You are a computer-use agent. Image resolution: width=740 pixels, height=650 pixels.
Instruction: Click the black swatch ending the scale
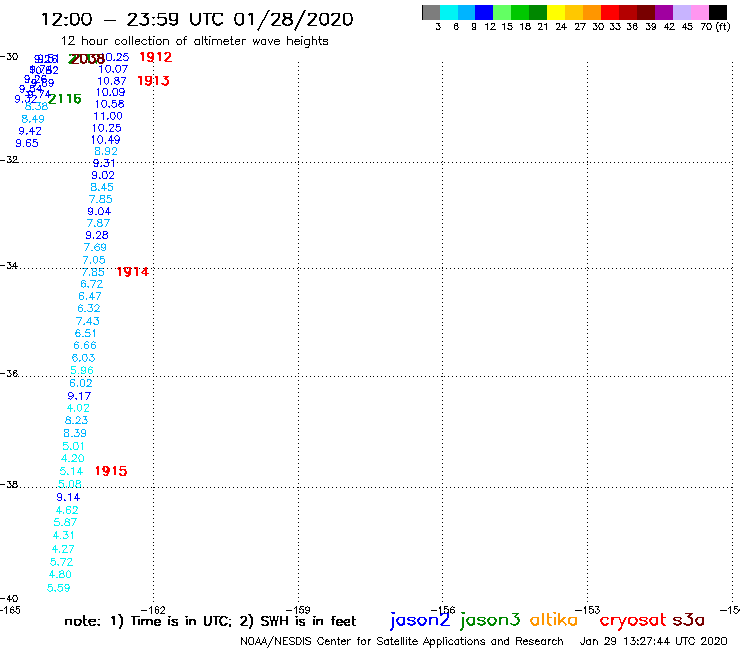click(717, 12)
